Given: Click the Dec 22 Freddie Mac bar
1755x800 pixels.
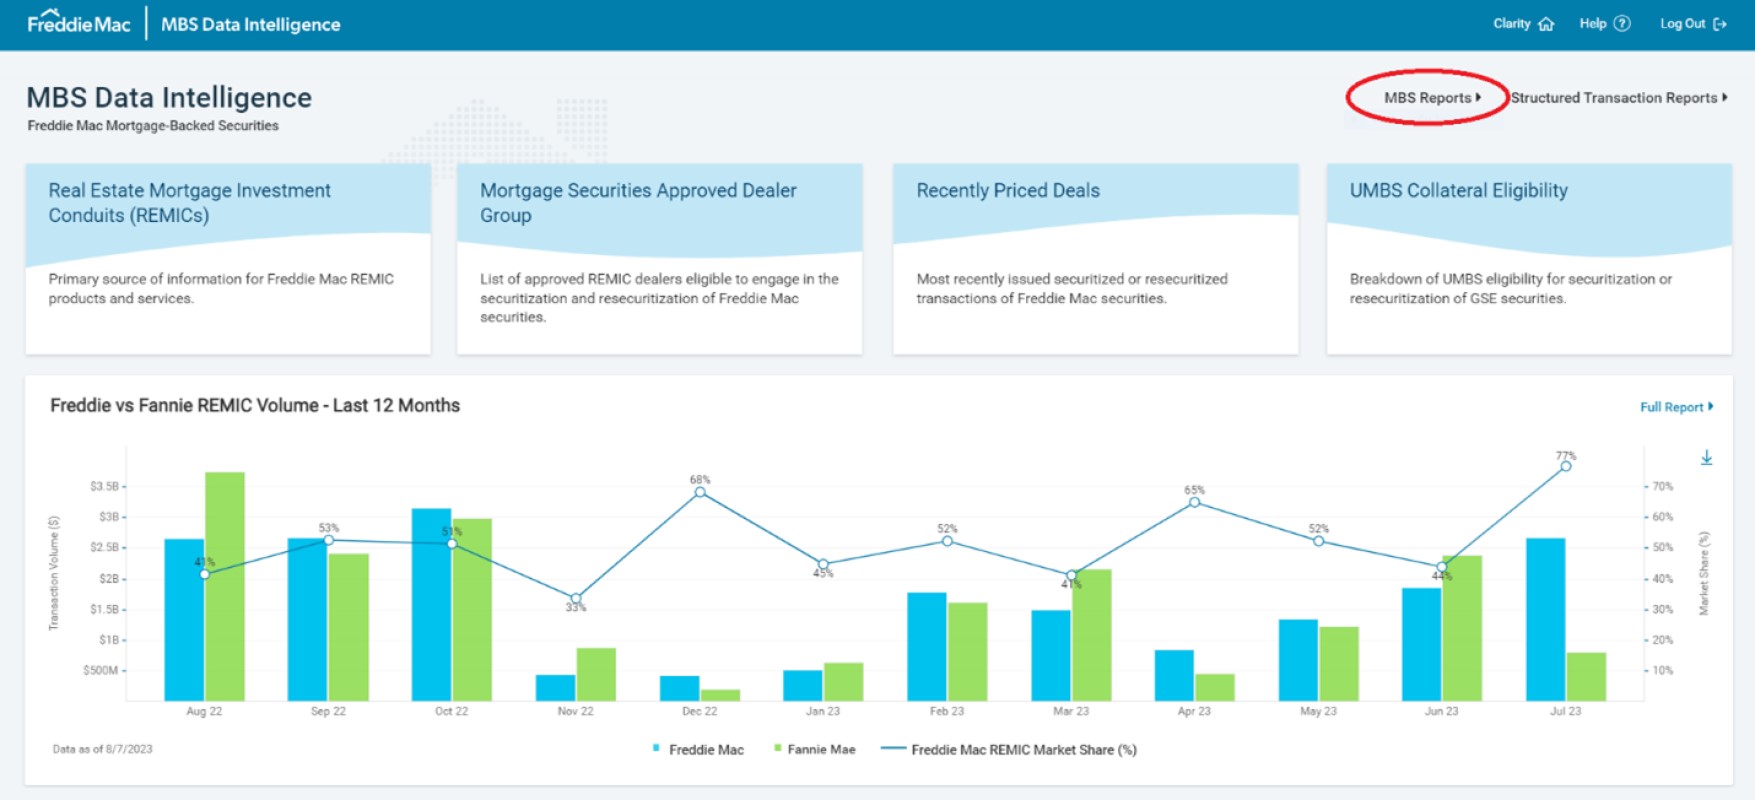Looking at the screenshot, I should coord(679,688).
